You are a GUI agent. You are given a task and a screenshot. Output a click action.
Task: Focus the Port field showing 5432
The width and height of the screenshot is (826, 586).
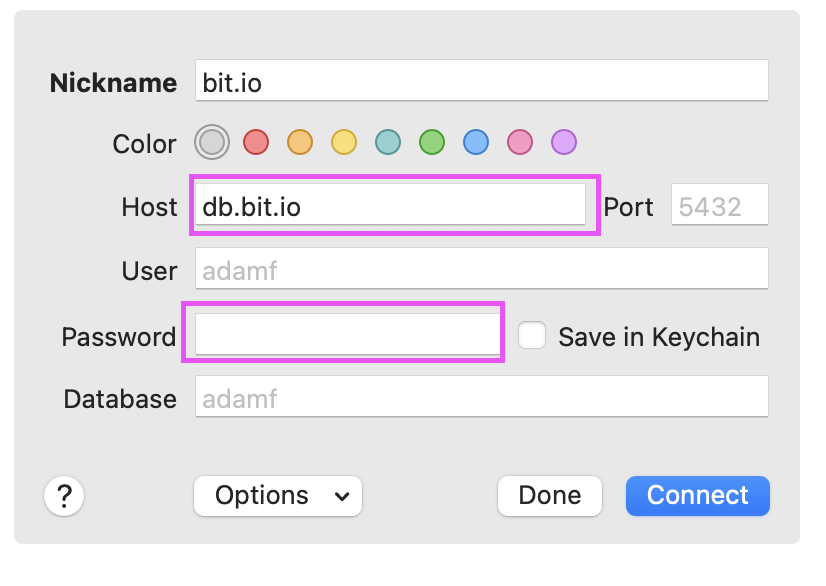coord(719,206)
